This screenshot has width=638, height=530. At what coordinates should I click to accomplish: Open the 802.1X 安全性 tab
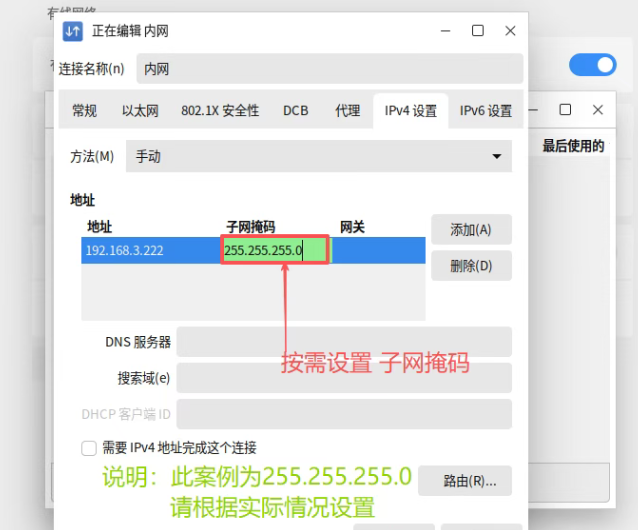point(220,111)
